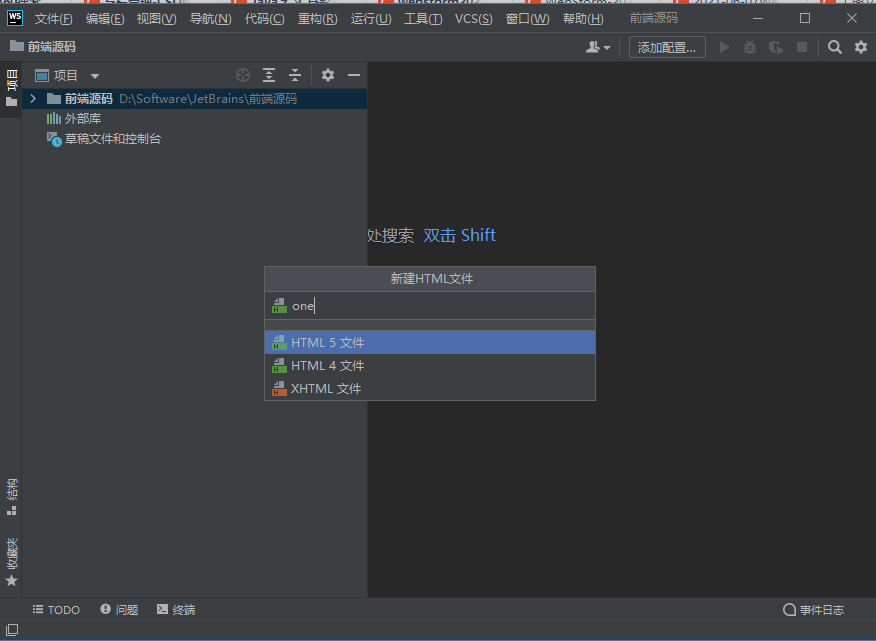Screen dimensions: 876x641
Task: Click the Run with coverage icon
Action: tap(776, 48)
